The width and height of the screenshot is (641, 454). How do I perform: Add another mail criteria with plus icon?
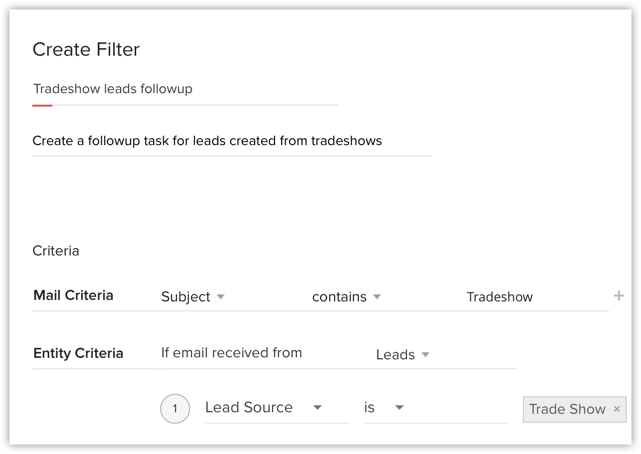619,296
